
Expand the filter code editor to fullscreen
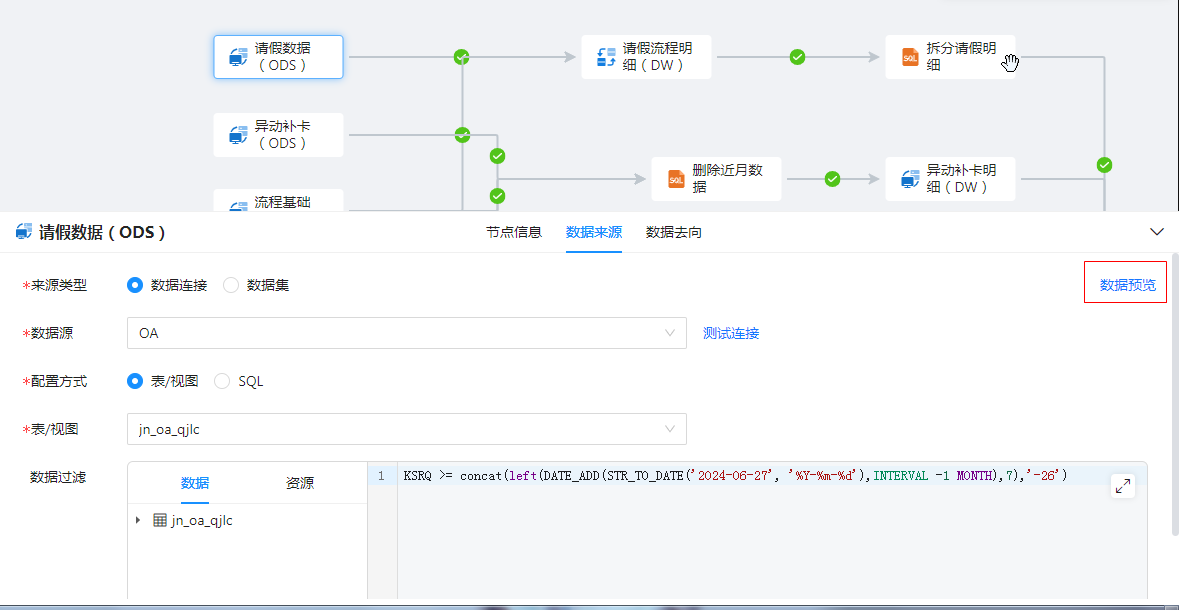tap(1123, 486)
